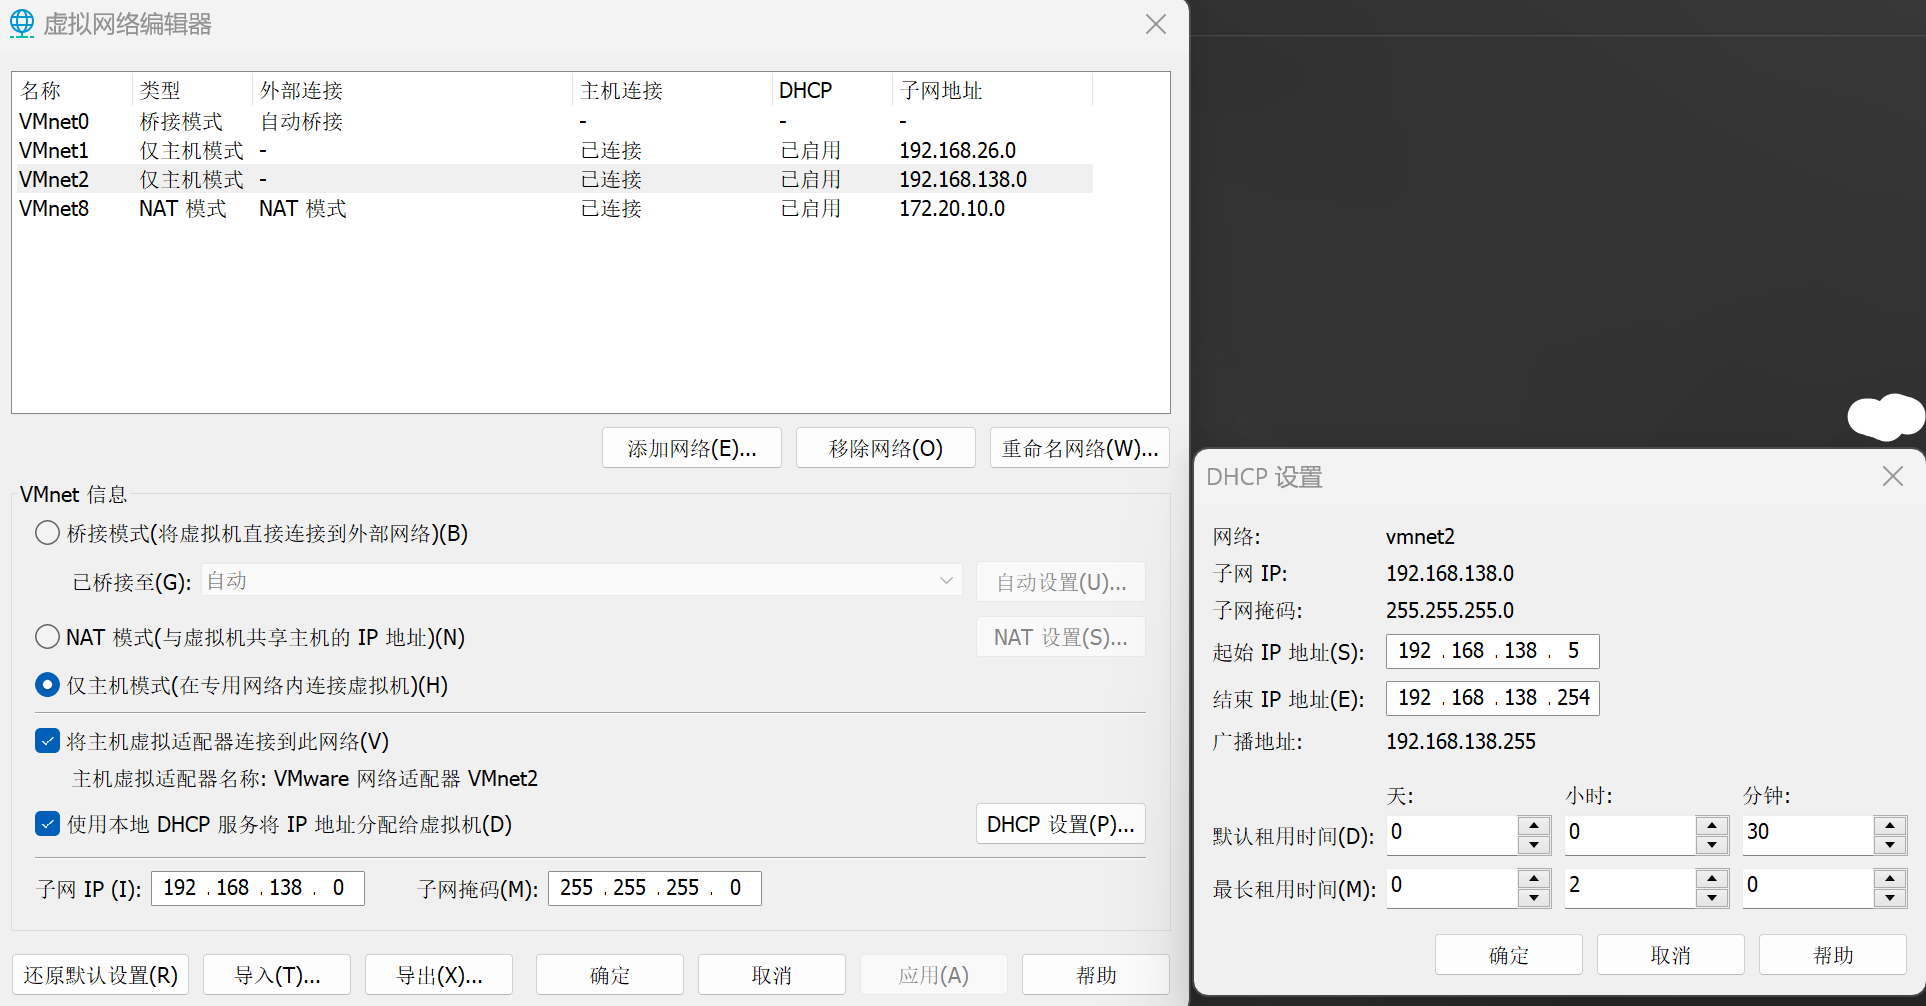Increase maximum lease hours using up arrow
The height and width of the screenshot is (1006, 1926).
[1711, 879]
